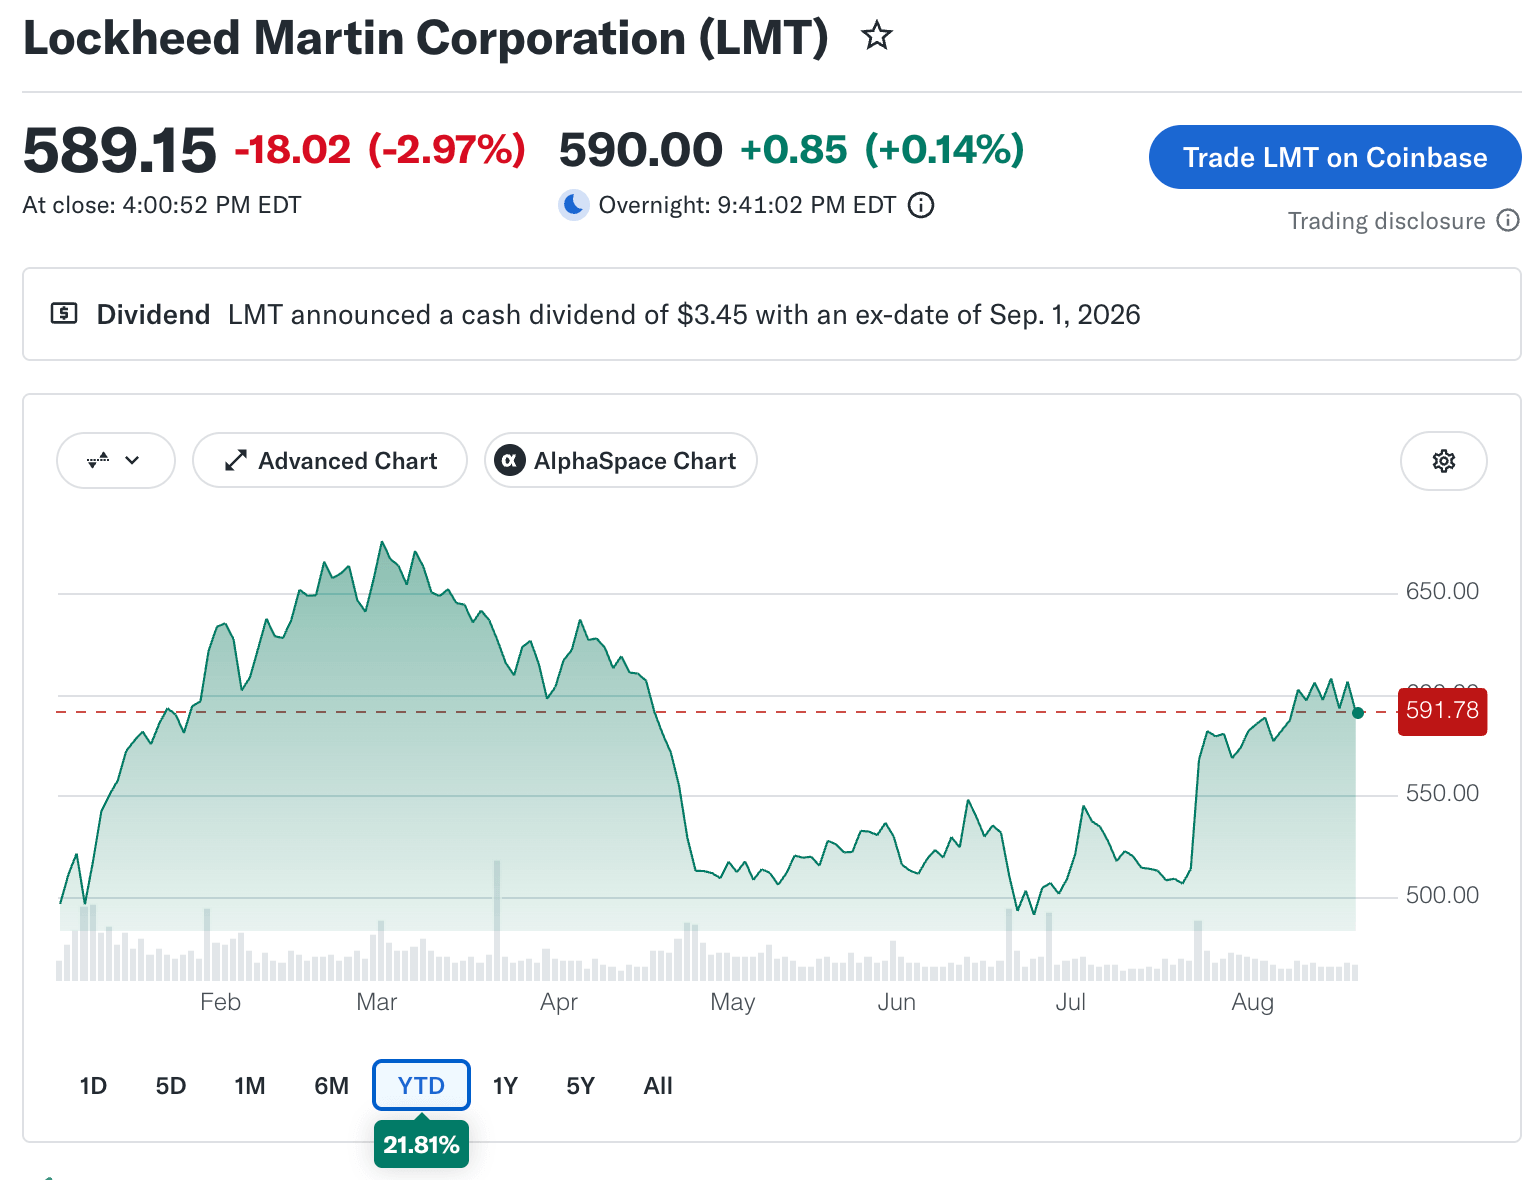Click the At close timestamp text

[x=162, y=205]
